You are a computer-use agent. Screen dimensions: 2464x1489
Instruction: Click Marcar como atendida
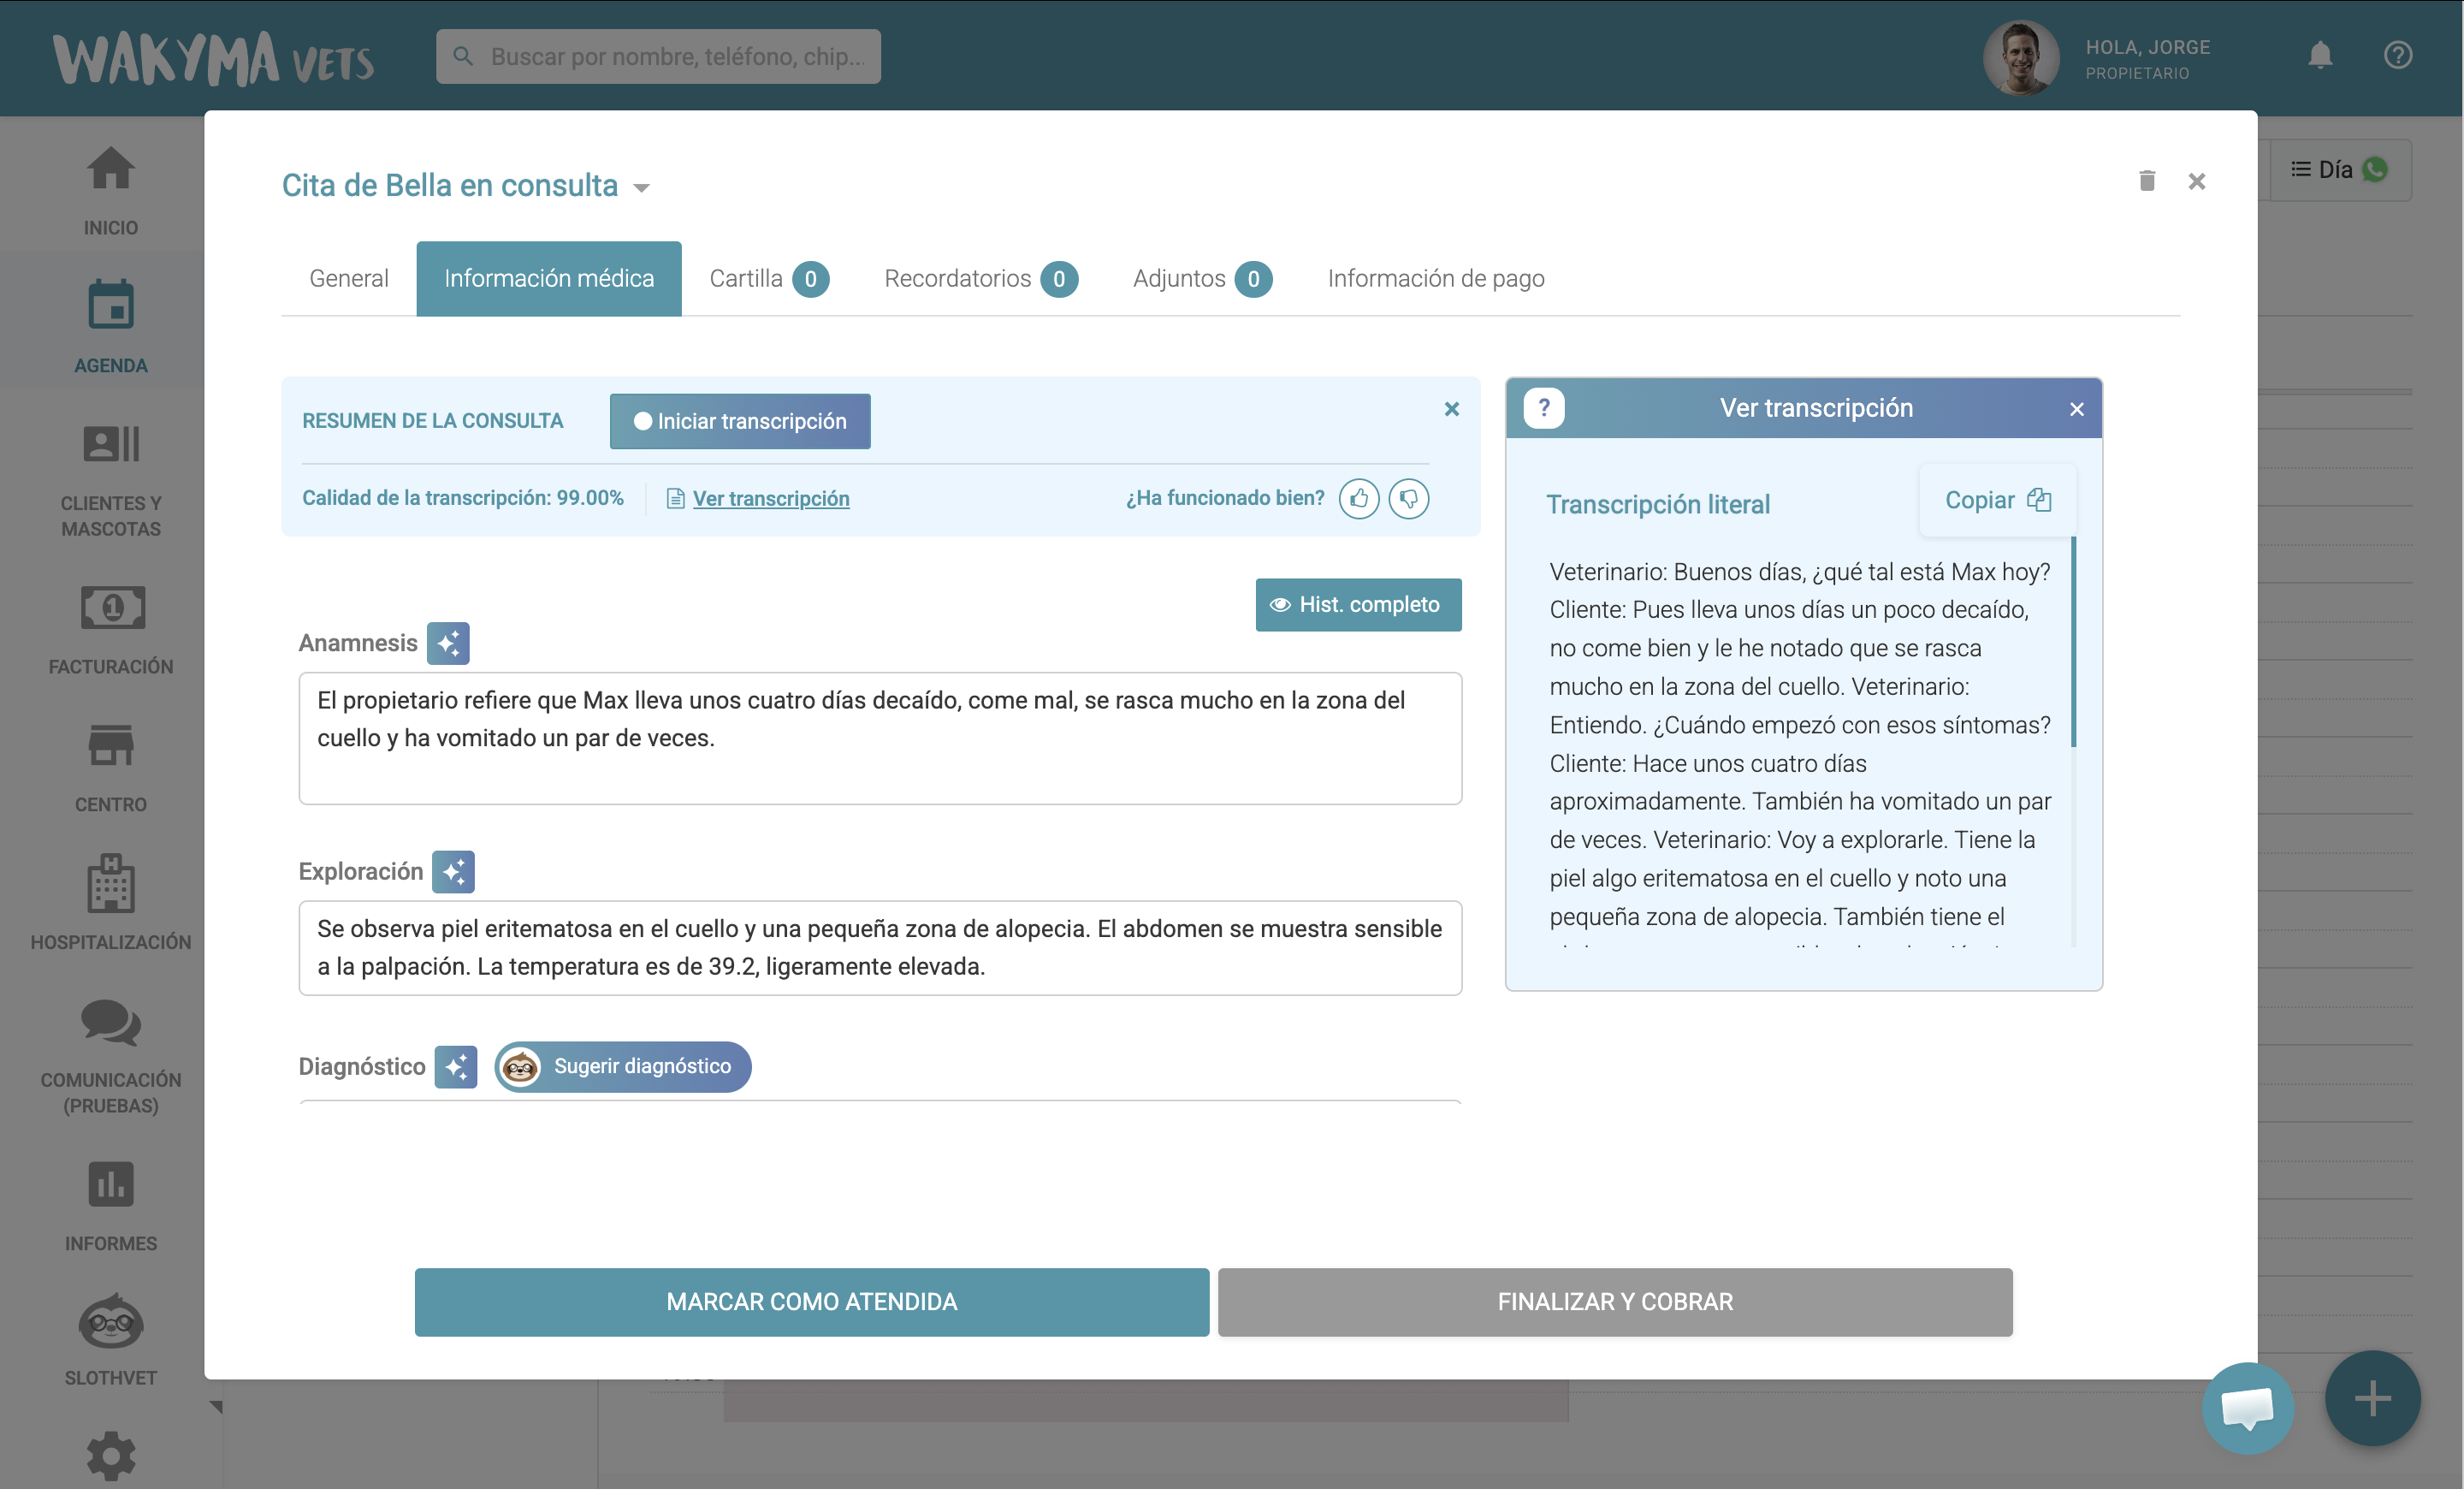pos(812,1302)
